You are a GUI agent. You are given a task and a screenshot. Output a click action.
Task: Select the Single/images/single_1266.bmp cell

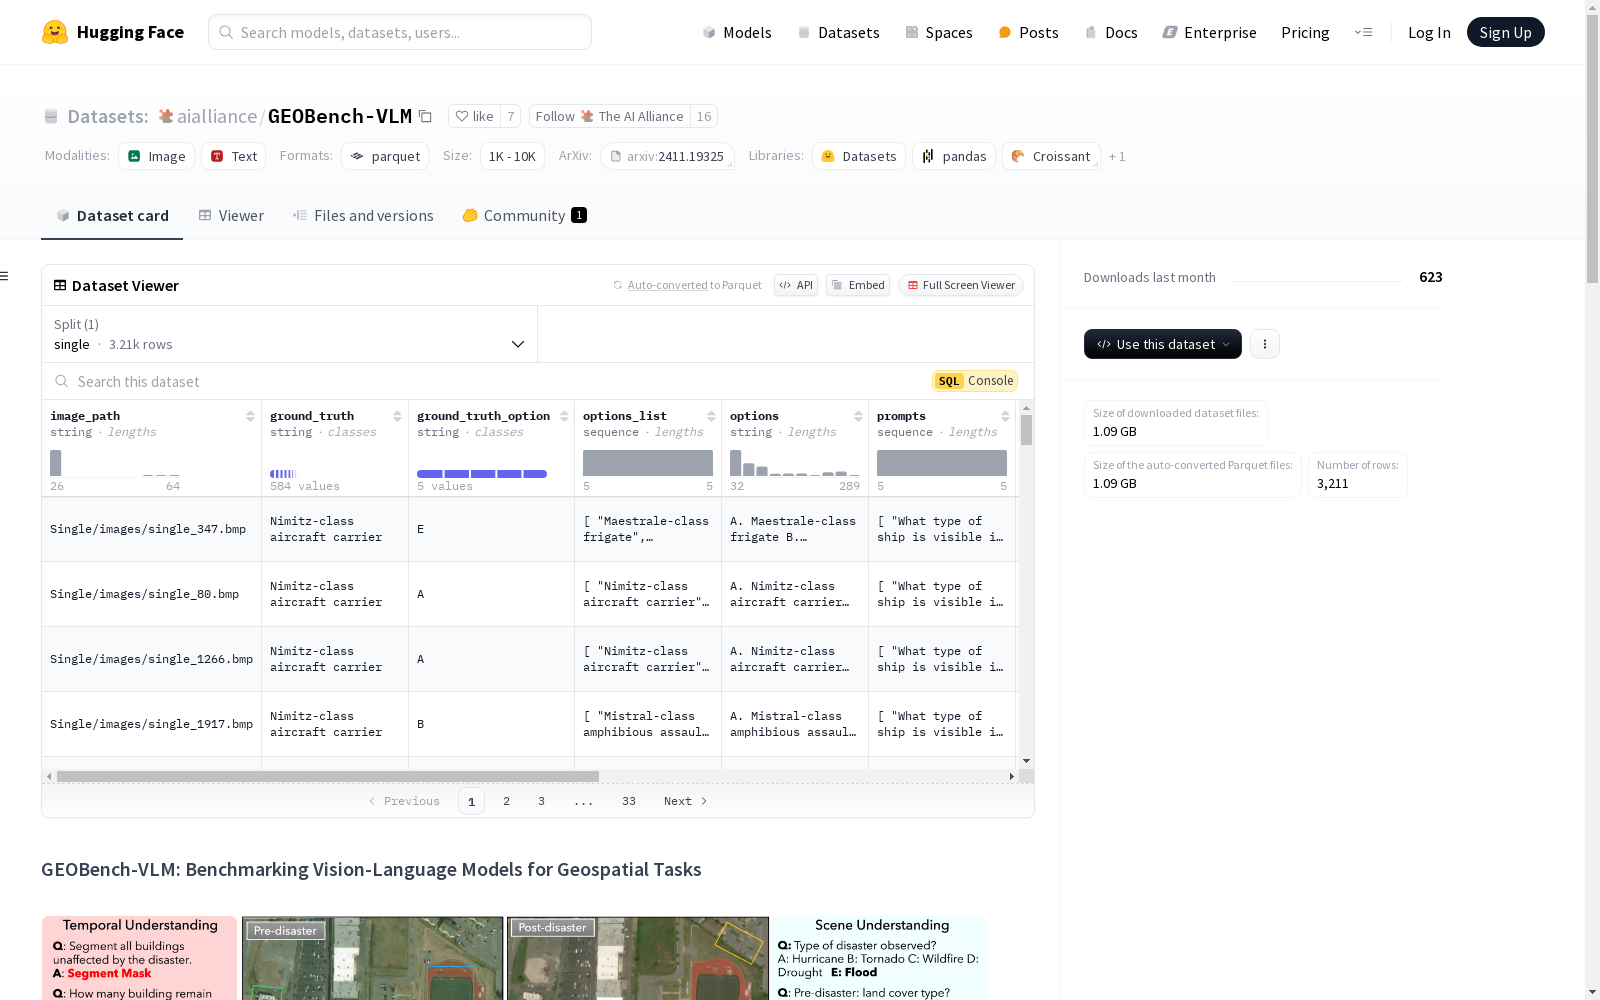click(x=152, y=659)
